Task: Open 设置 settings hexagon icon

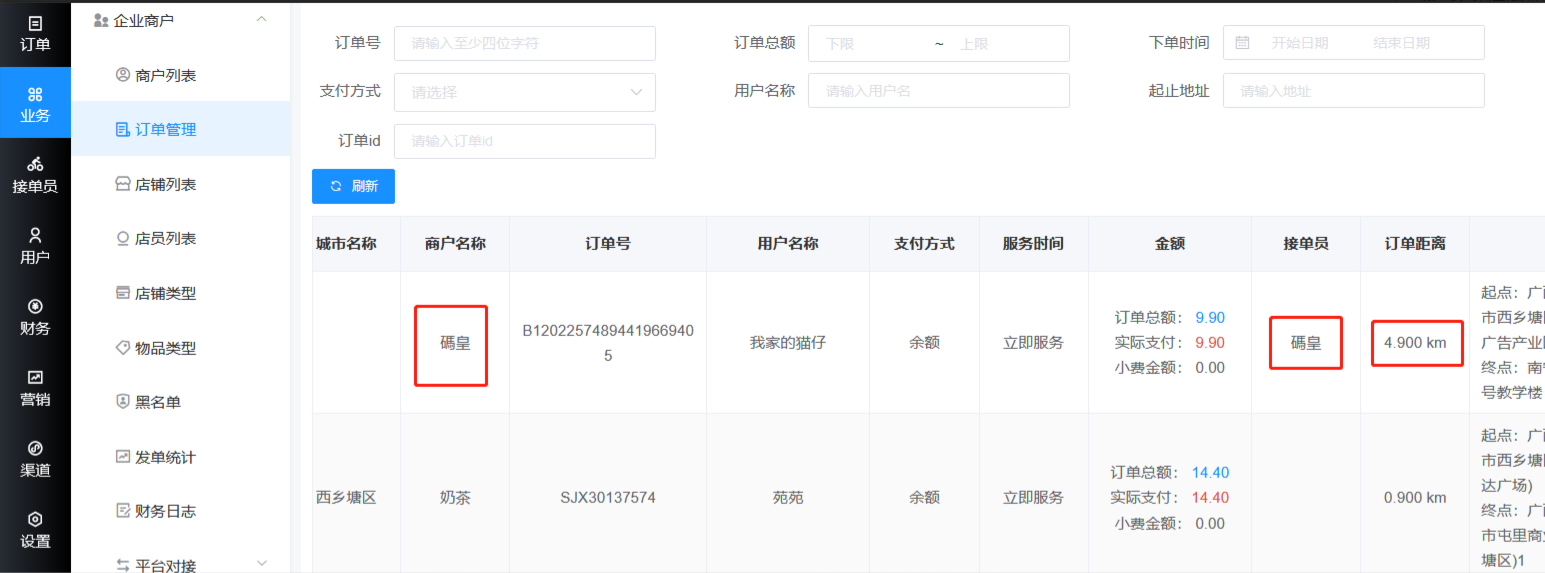Action: pyautogui.click(x=35, y=519)
